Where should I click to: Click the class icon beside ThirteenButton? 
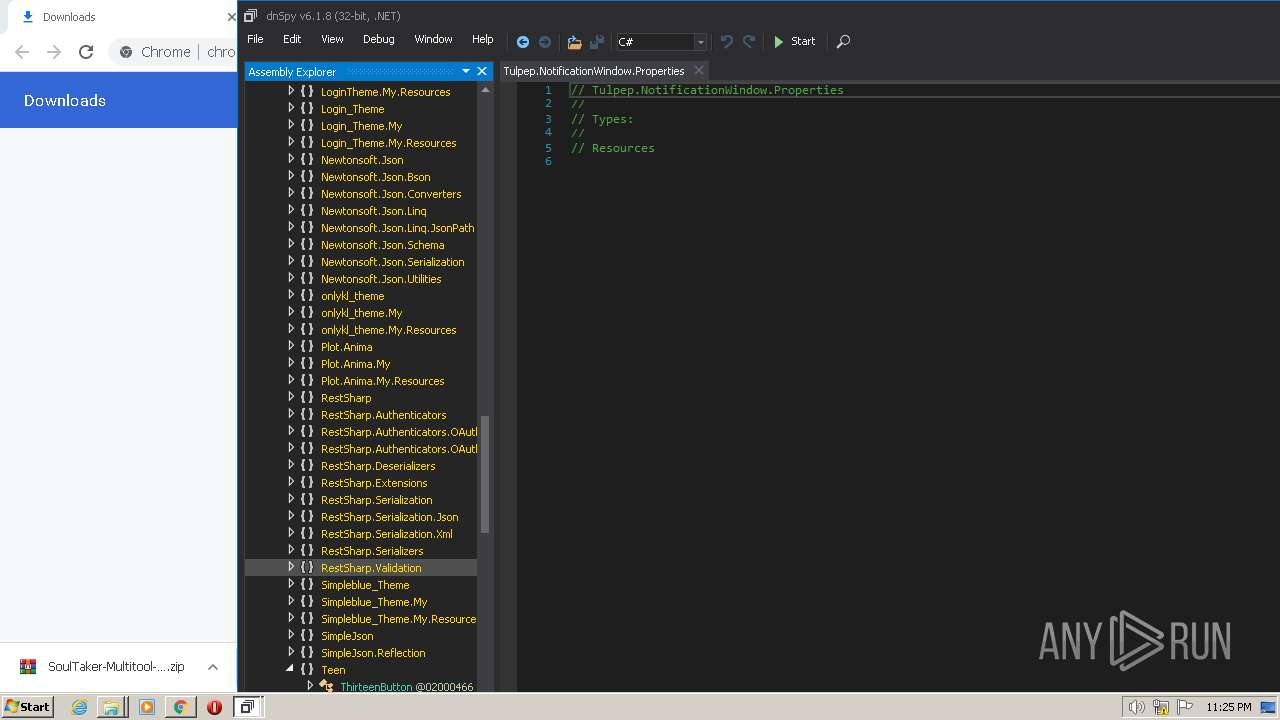pyautogui.click(x=326, y=687)
